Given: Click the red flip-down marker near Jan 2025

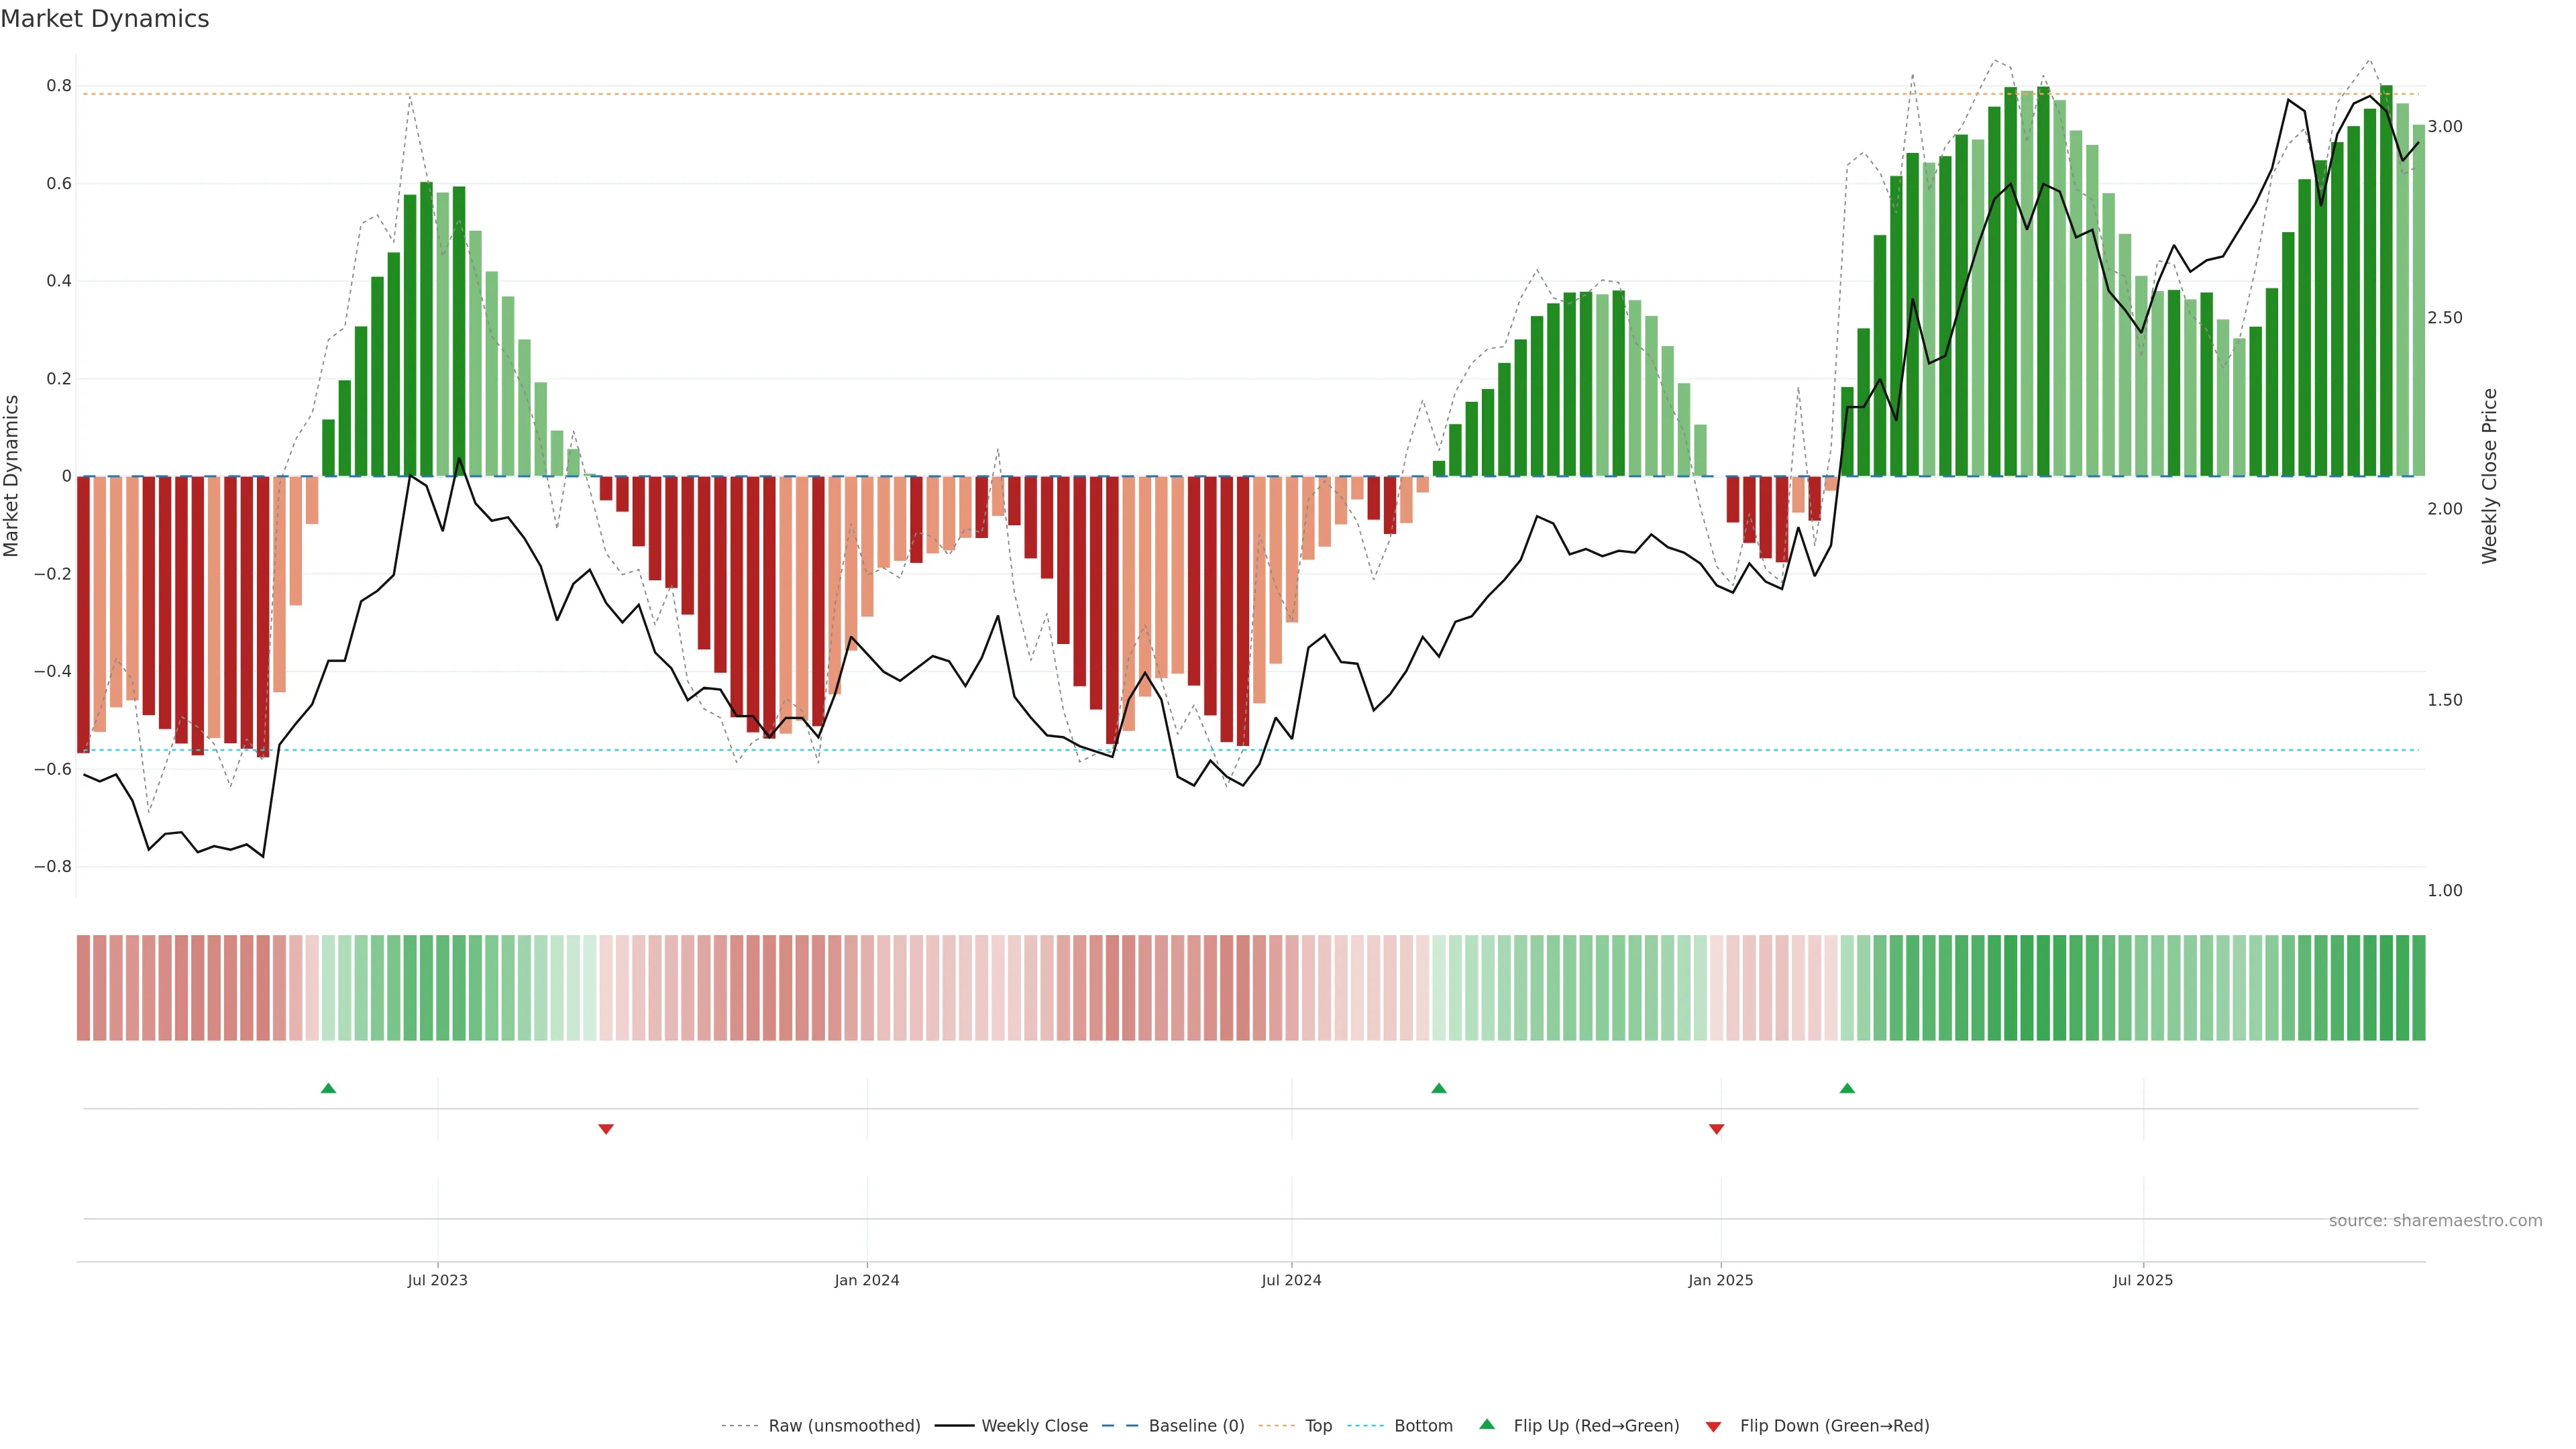Looking at the screenshot, I should [1716, 1129].
